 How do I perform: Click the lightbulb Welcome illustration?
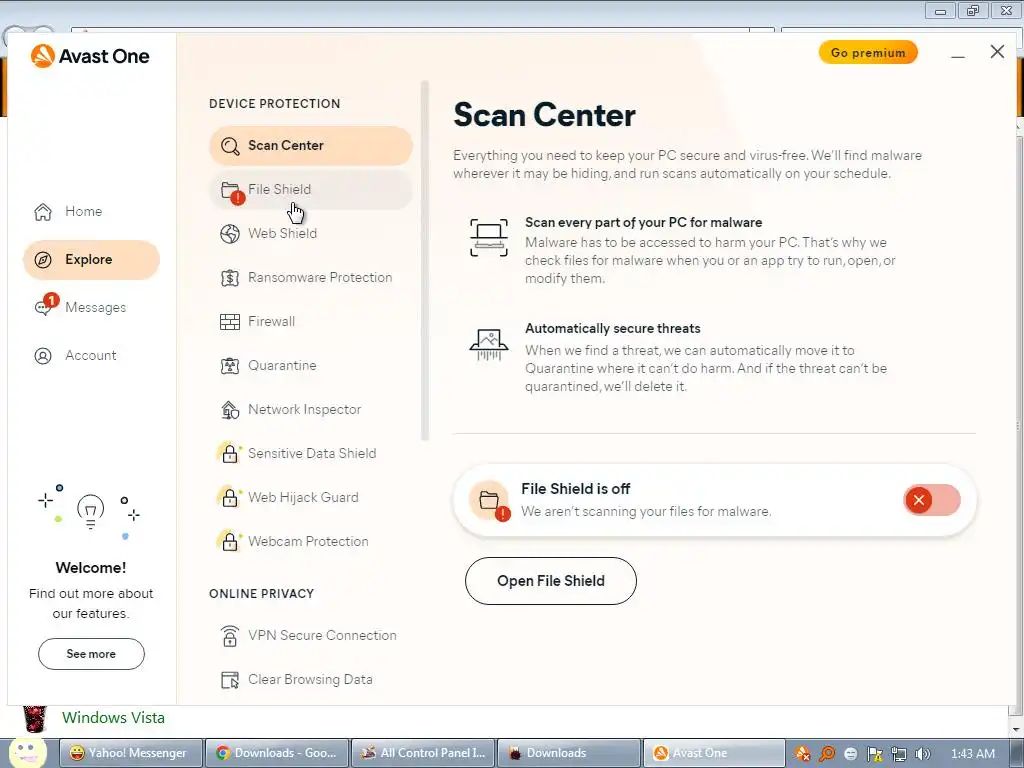(91, 511)
